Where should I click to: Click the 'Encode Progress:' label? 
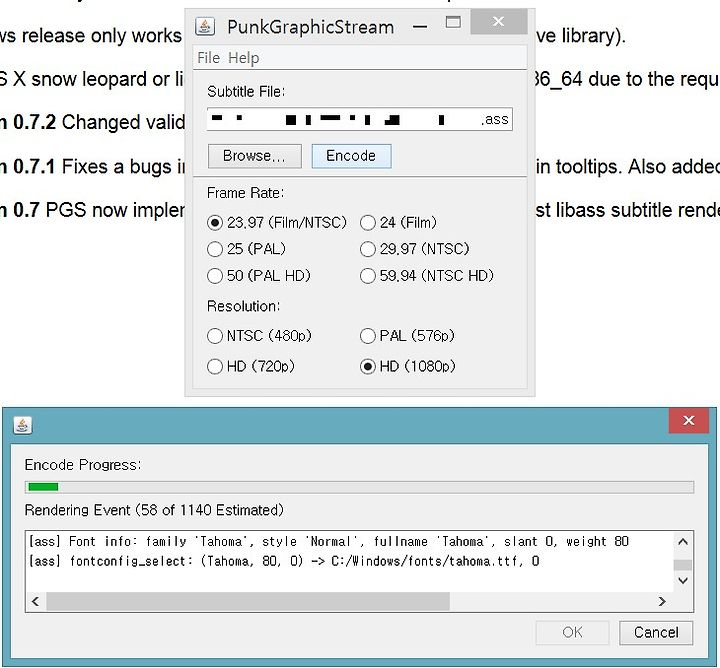pyautogui.click(x=83, y=465)
